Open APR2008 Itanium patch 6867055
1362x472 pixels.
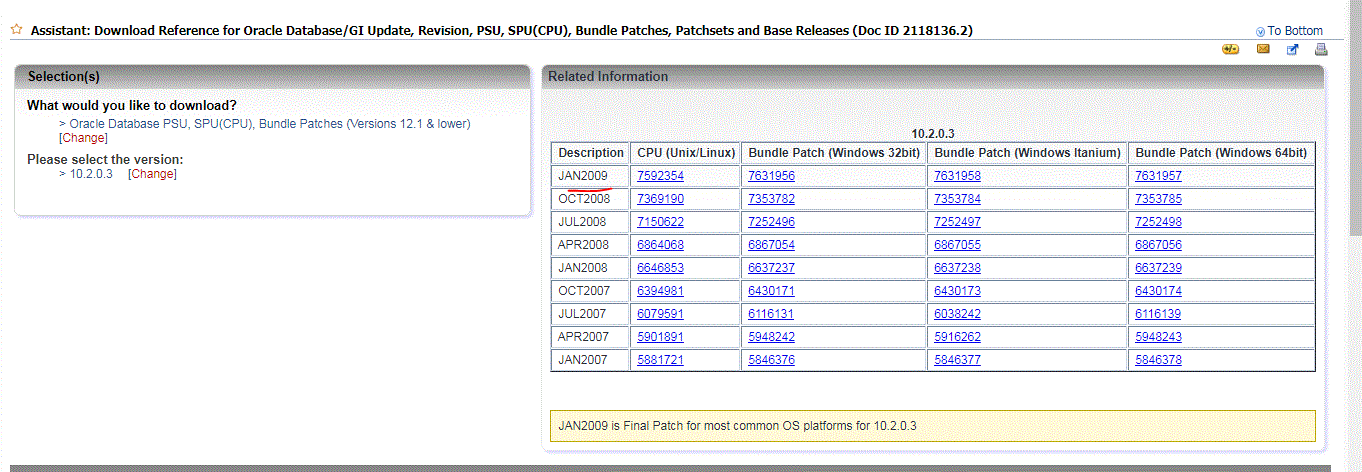[957, 245]
